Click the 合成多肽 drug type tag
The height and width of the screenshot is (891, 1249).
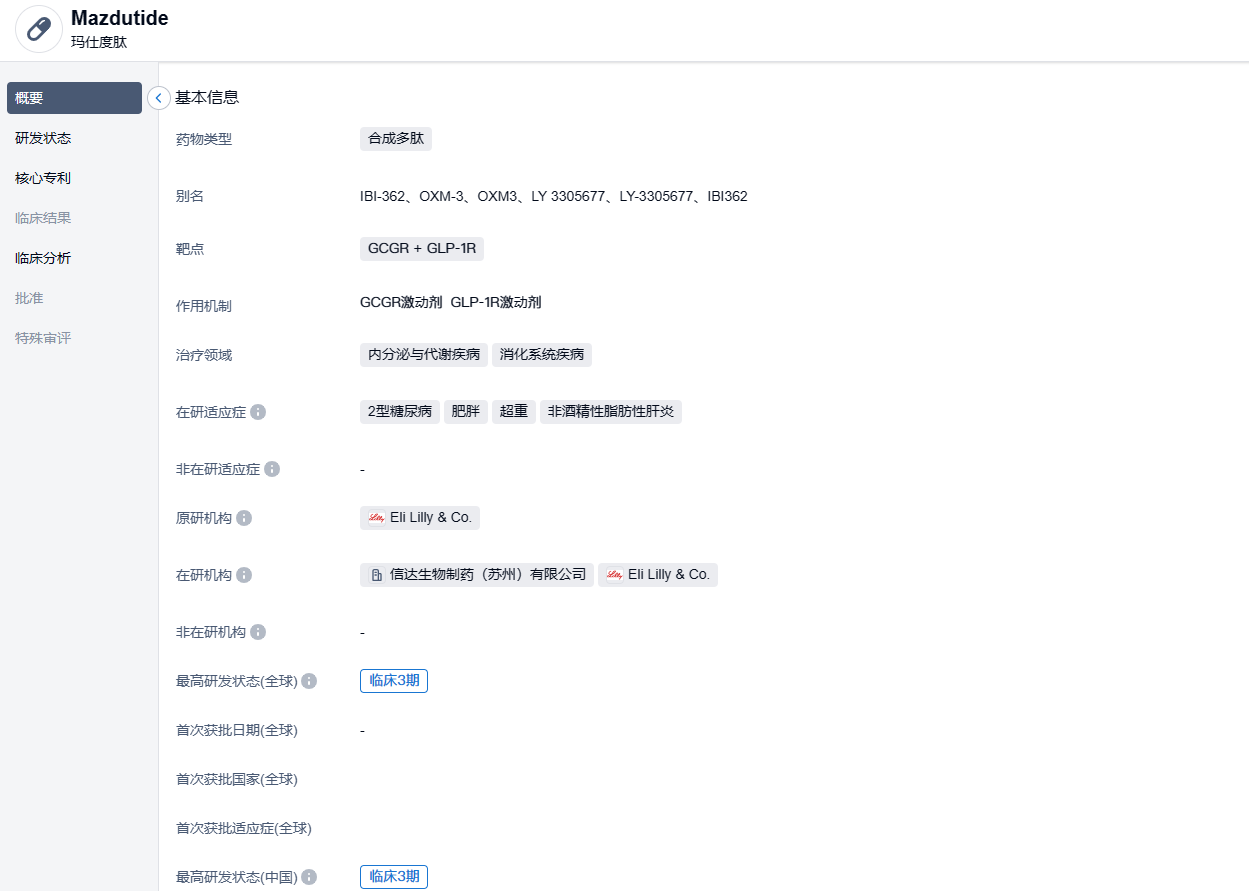tap(395, 139)
